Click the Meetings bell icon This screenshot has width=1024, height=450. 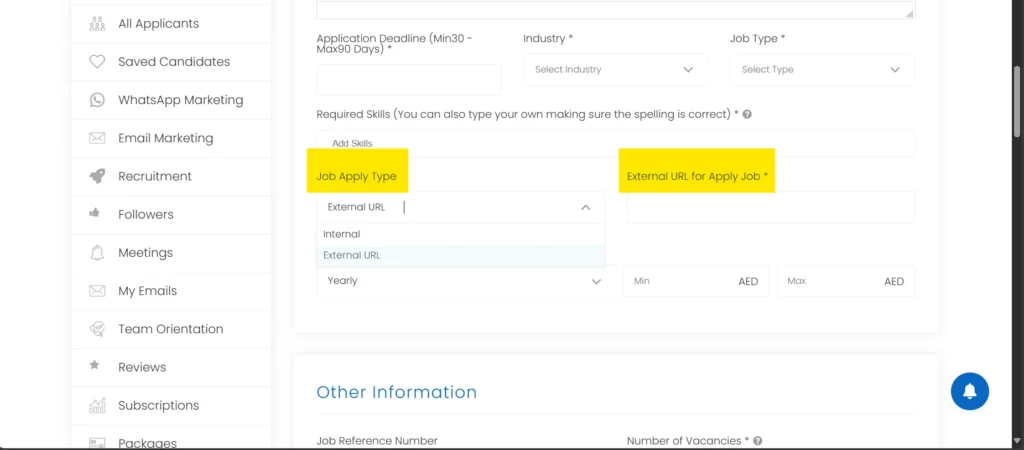click(97, 253)
